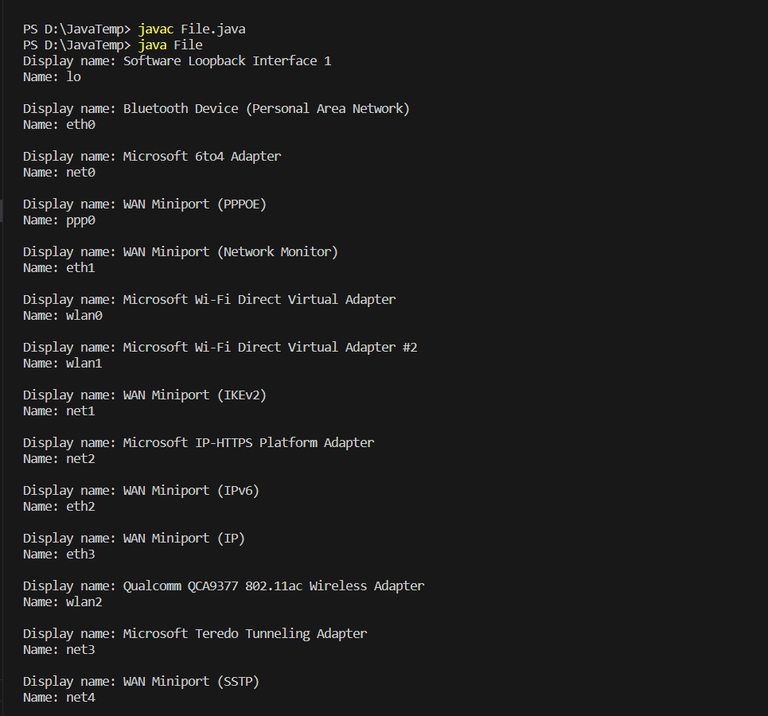Click the 'Name: ppp0' output line
768x716 pixels.
[x=59, y=220]
